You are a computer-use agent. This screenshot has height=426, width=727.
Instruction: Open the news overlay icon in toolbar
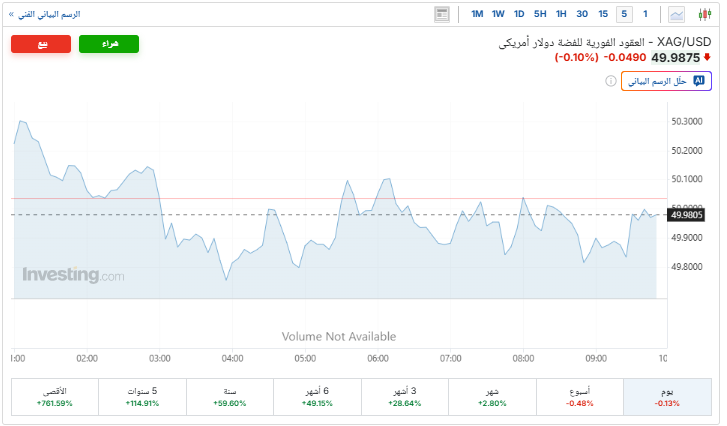coord(442,14)
